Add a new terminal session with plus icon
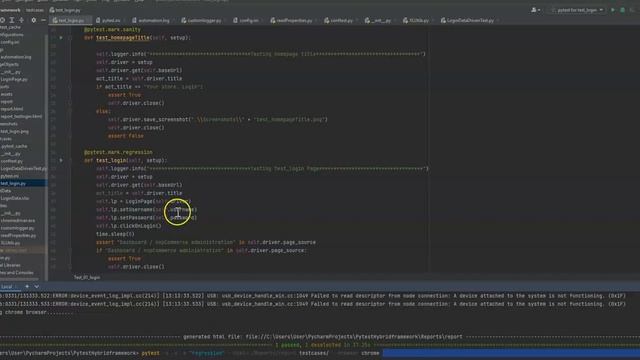 (27, 287)
